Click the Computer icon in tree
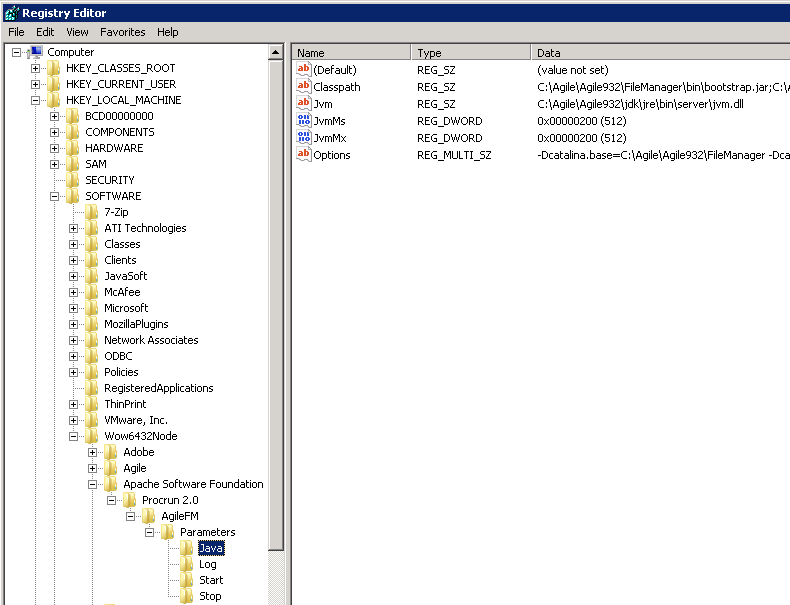Image resolution: width=790 pixels, height=605 pixels. tap(35, 52)
